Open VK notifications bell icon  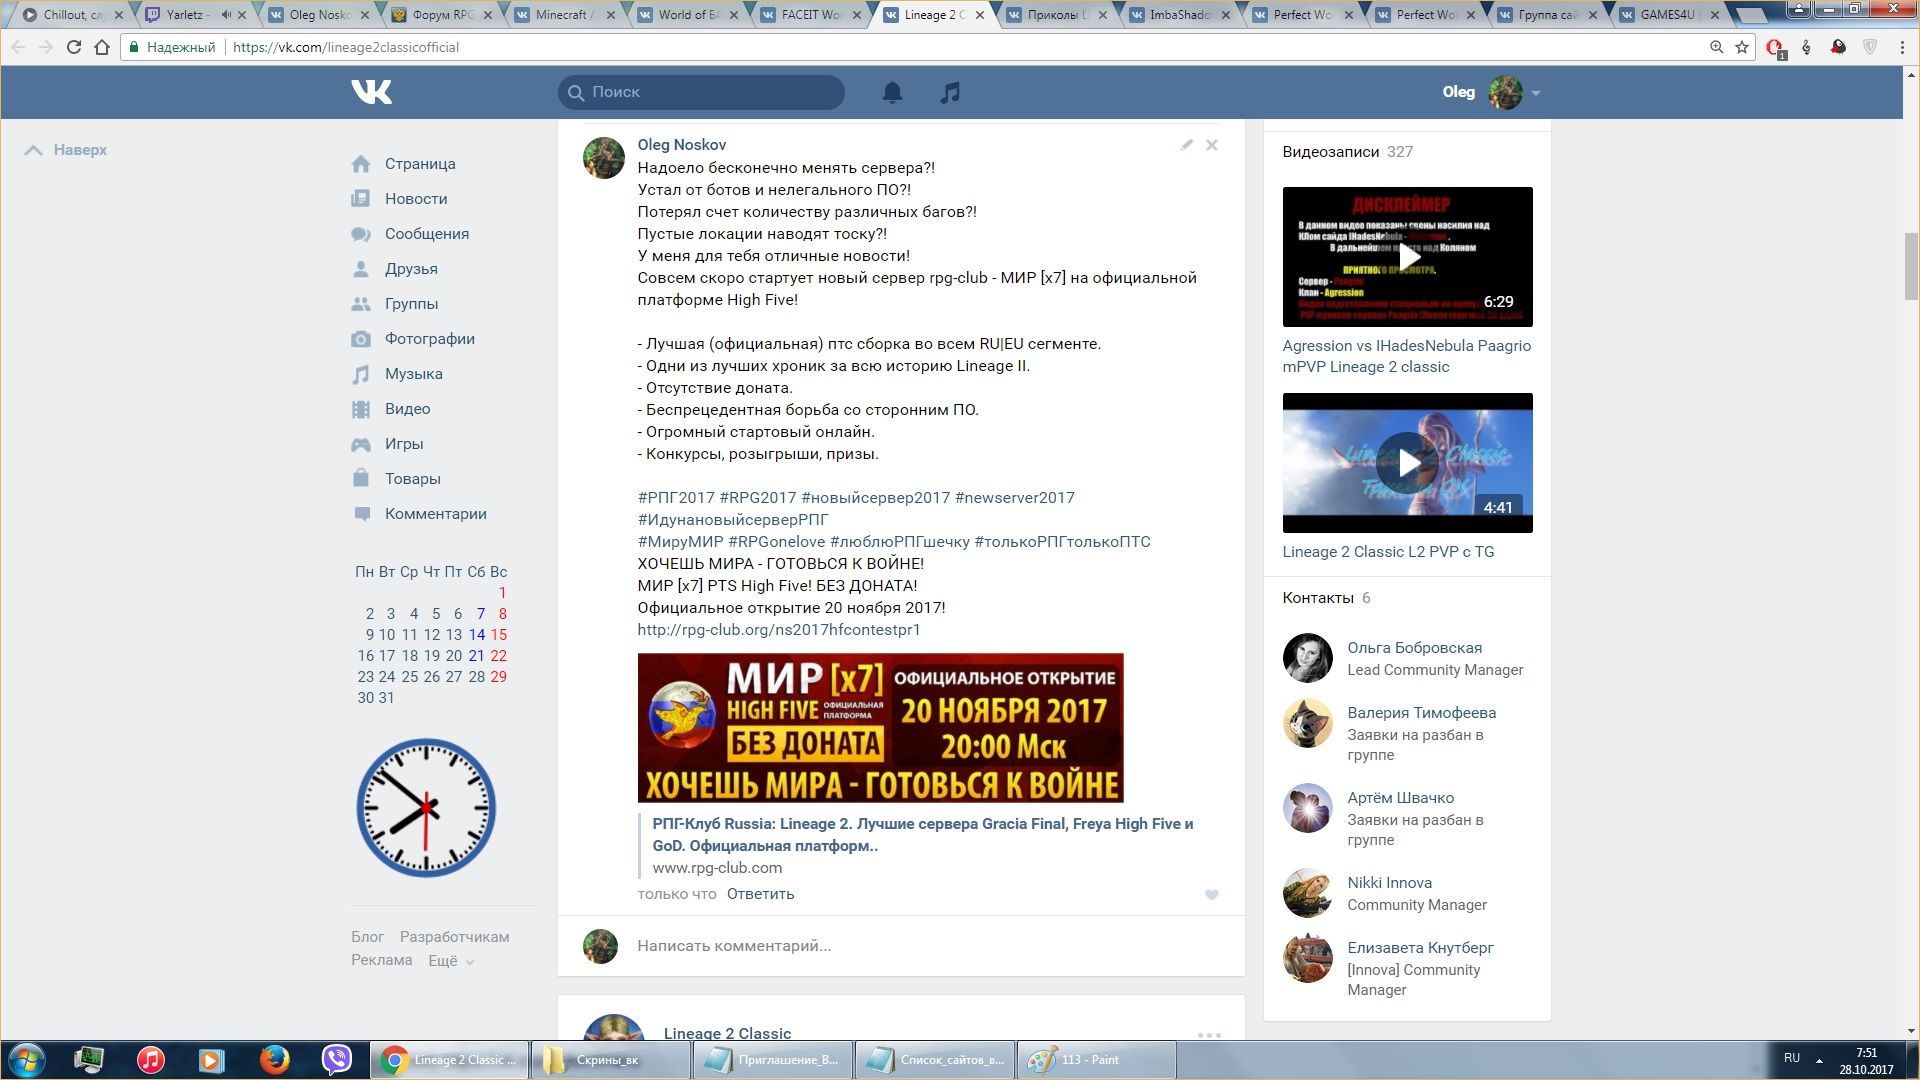tap(892, 92)
